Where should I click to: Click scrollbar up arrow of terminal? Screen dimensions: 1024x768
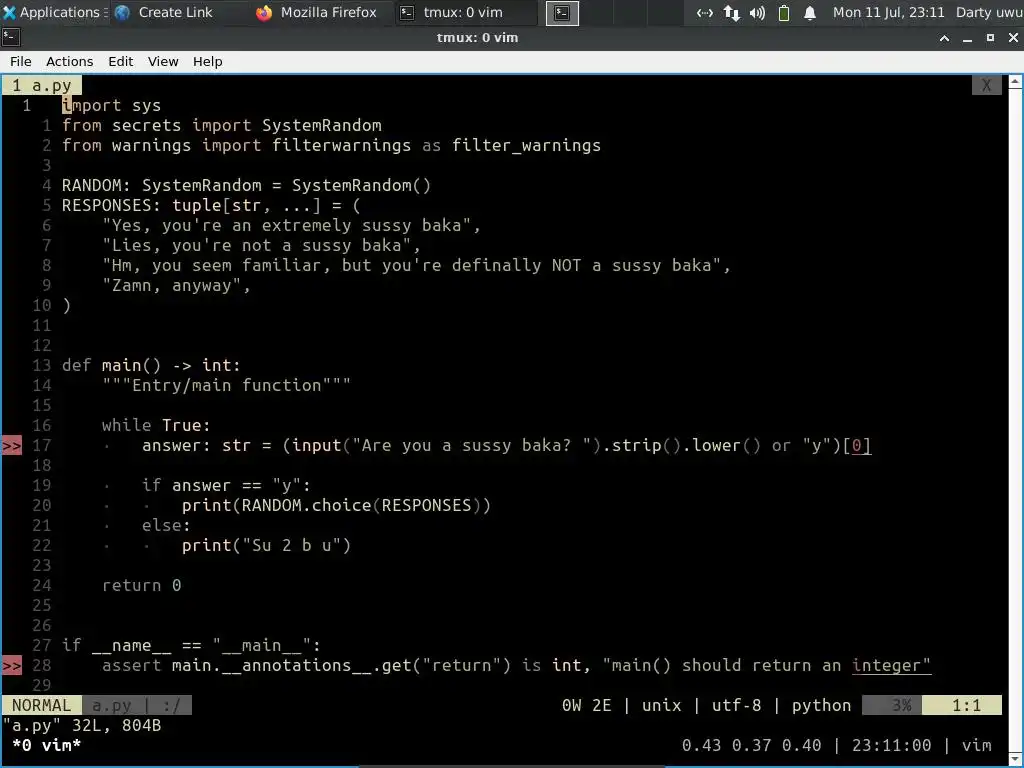click(1016, 82)
